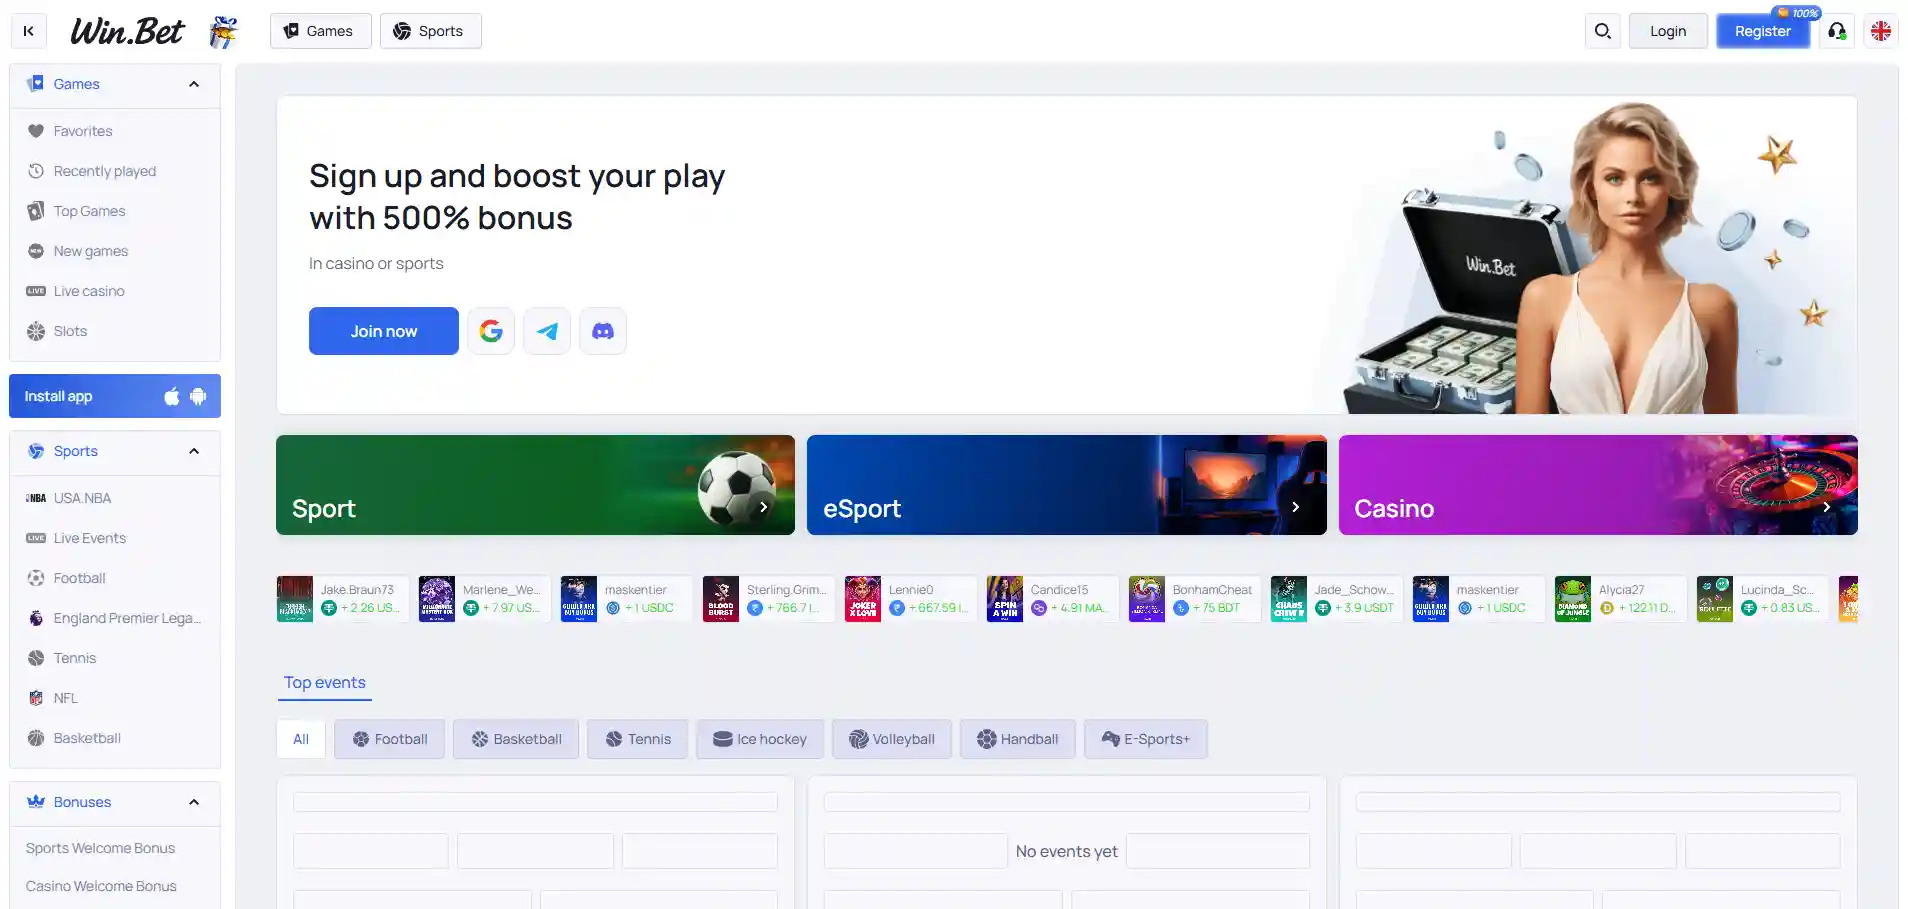
Task: Open the support headset icon
Action: [x=1837, y=31]
